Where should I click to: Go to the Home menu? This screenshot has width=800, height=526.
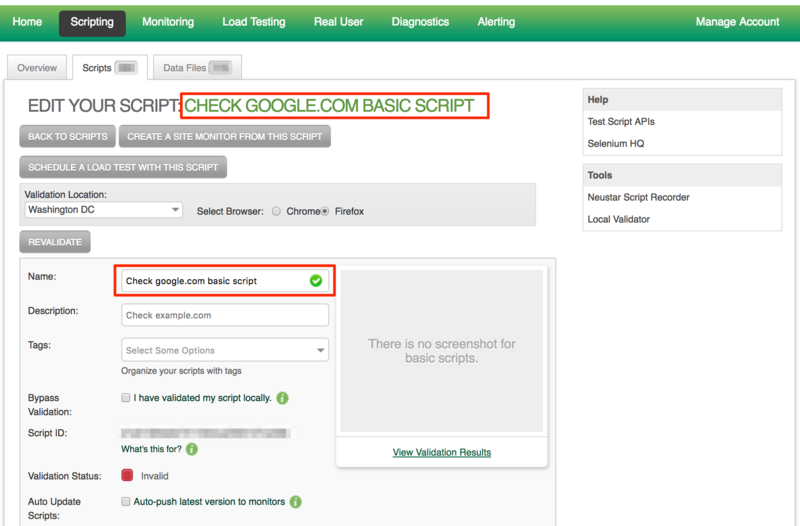[x=27, y=22]
